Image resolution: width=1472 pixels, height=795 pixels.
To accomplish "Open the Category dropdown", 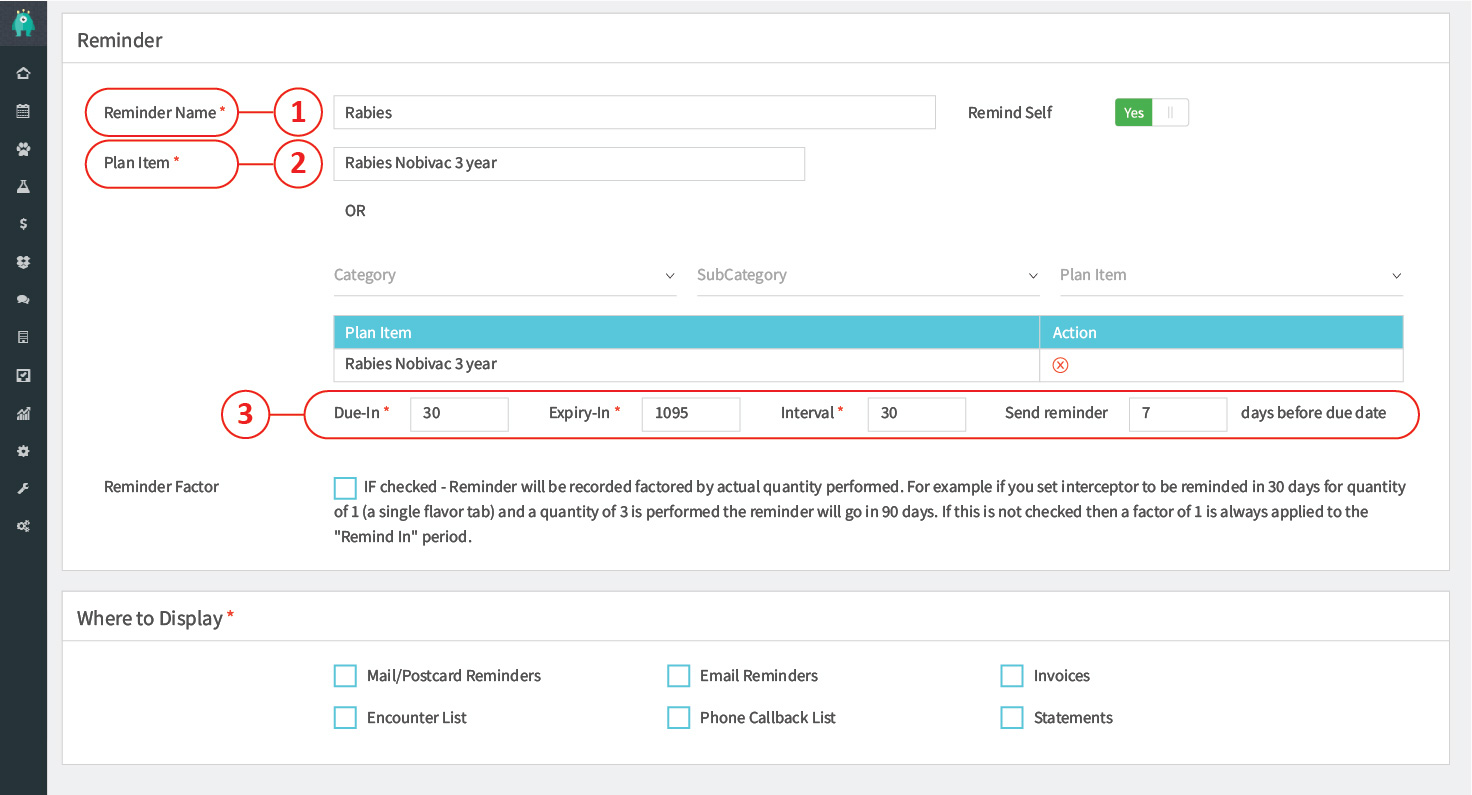I will 505,275.
